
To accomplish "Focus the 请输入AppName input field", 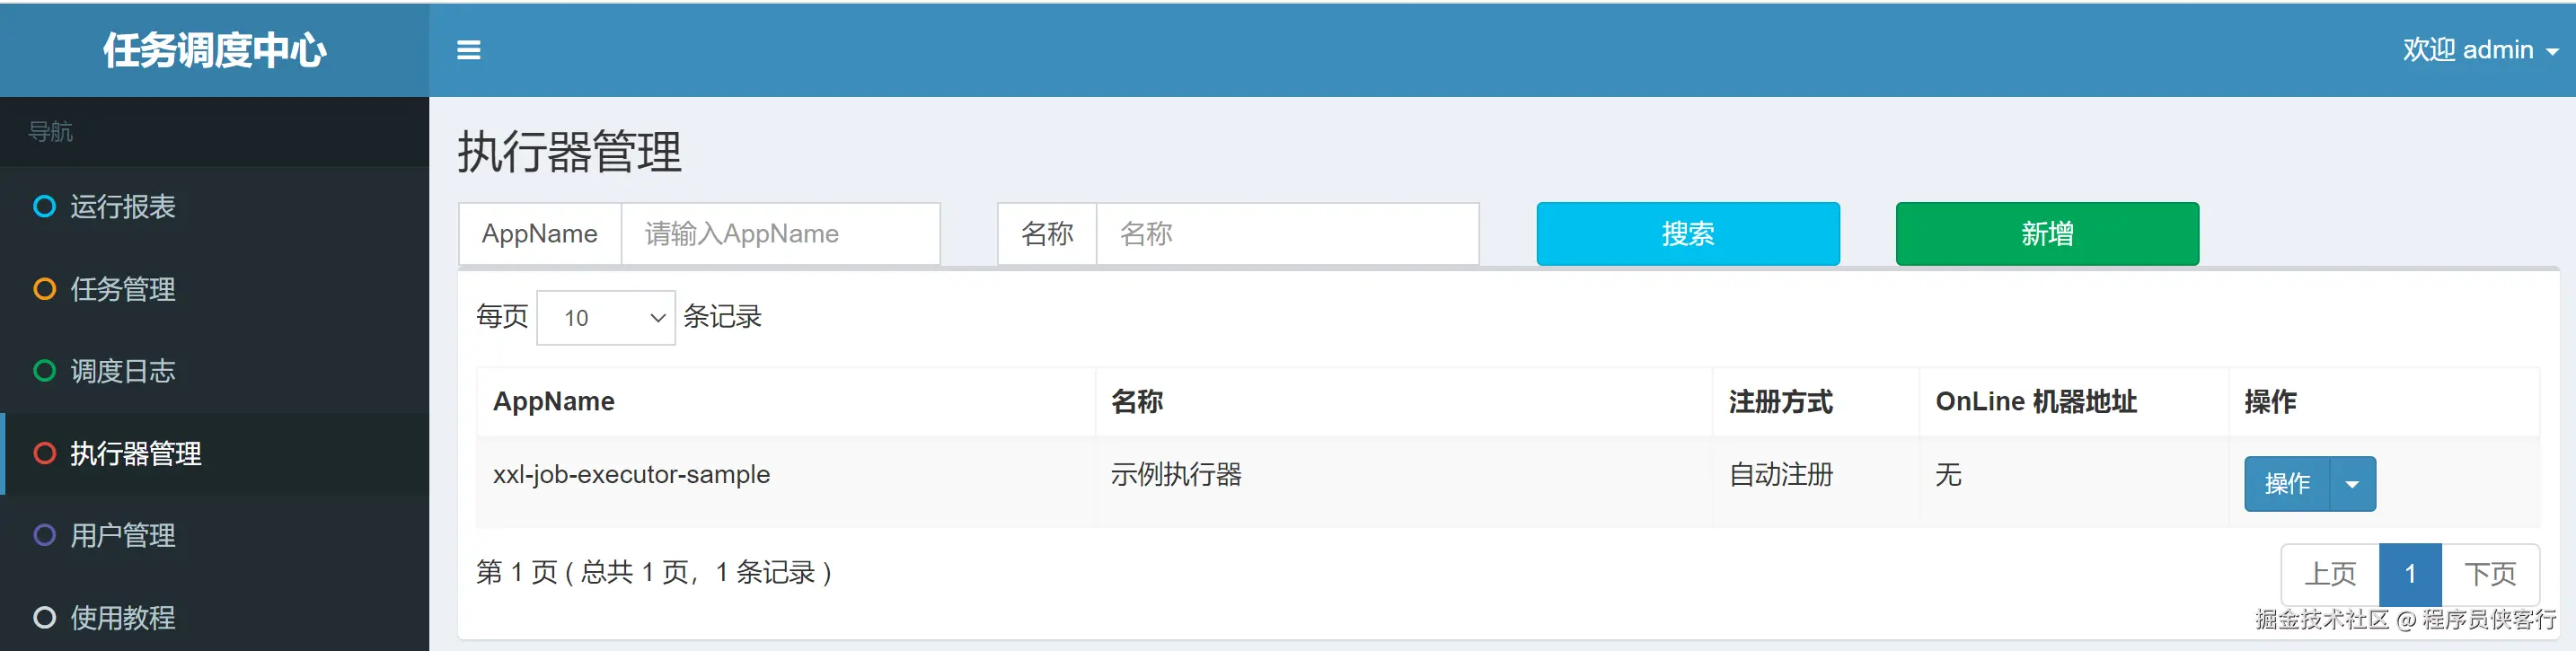I will coord(780,234).
